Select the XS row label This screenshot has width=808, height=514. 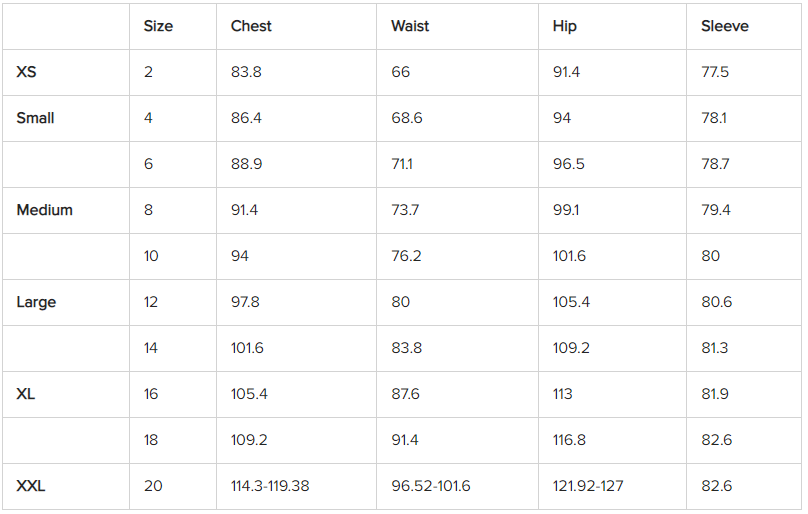tap(29, 72)
